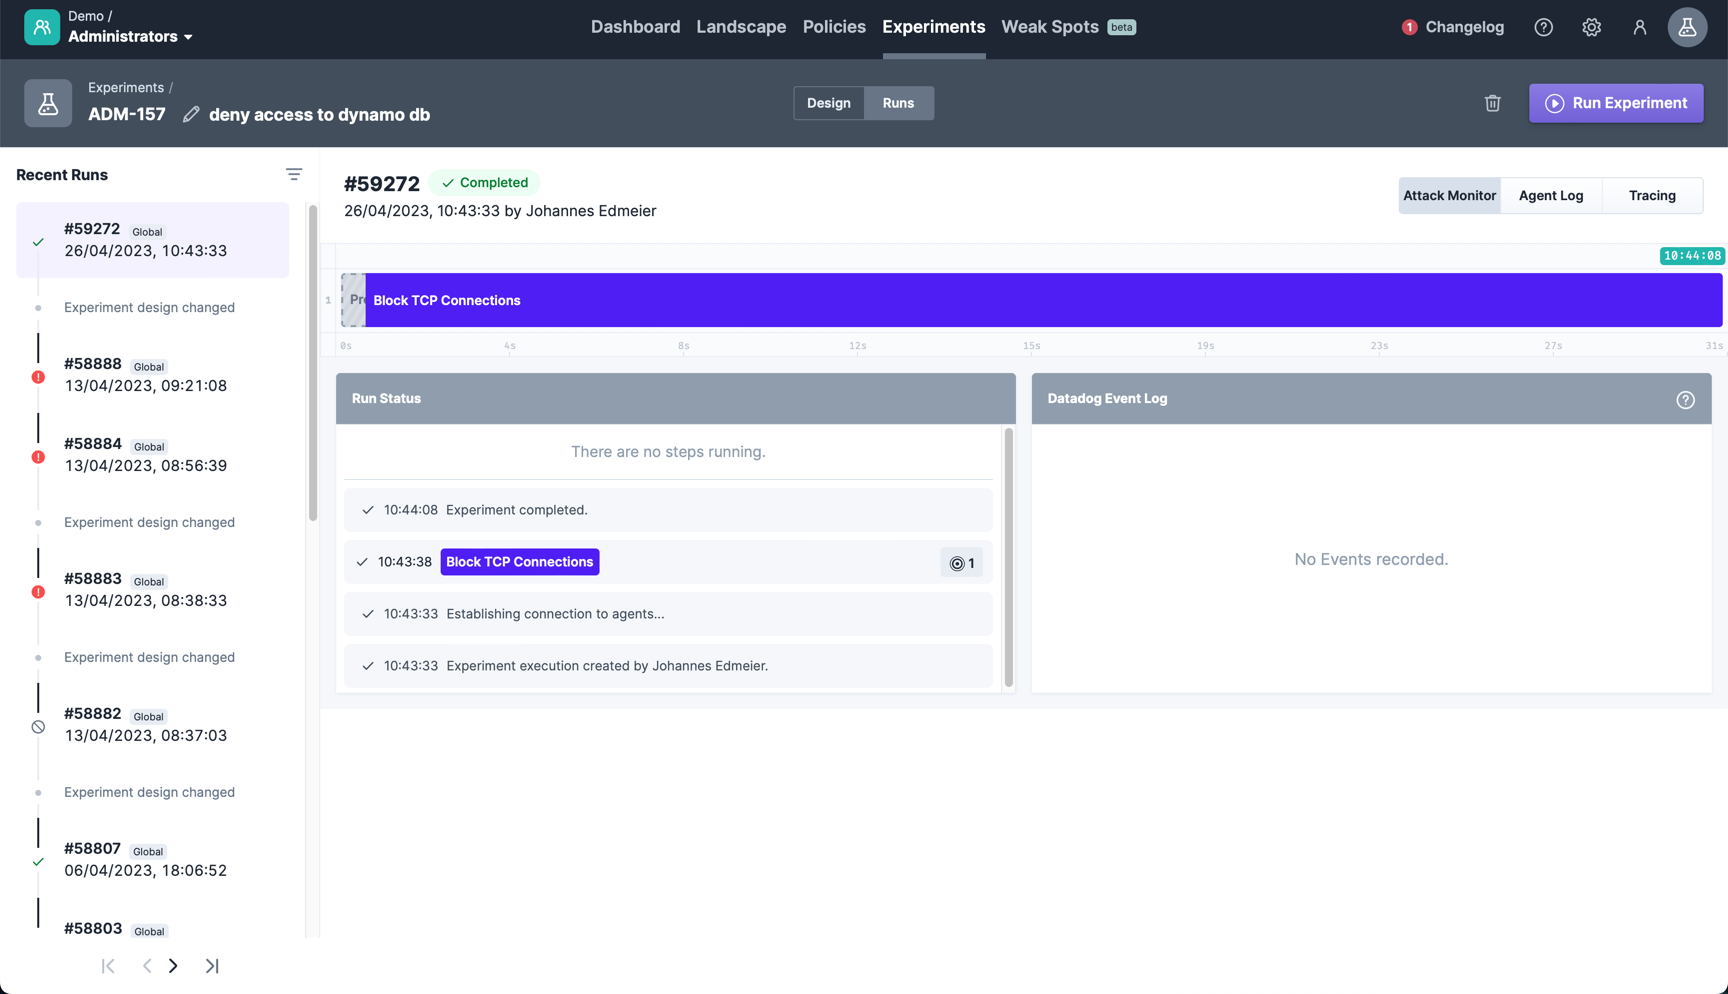
Task: Select the Tracing view
Action: [1651, 196]
